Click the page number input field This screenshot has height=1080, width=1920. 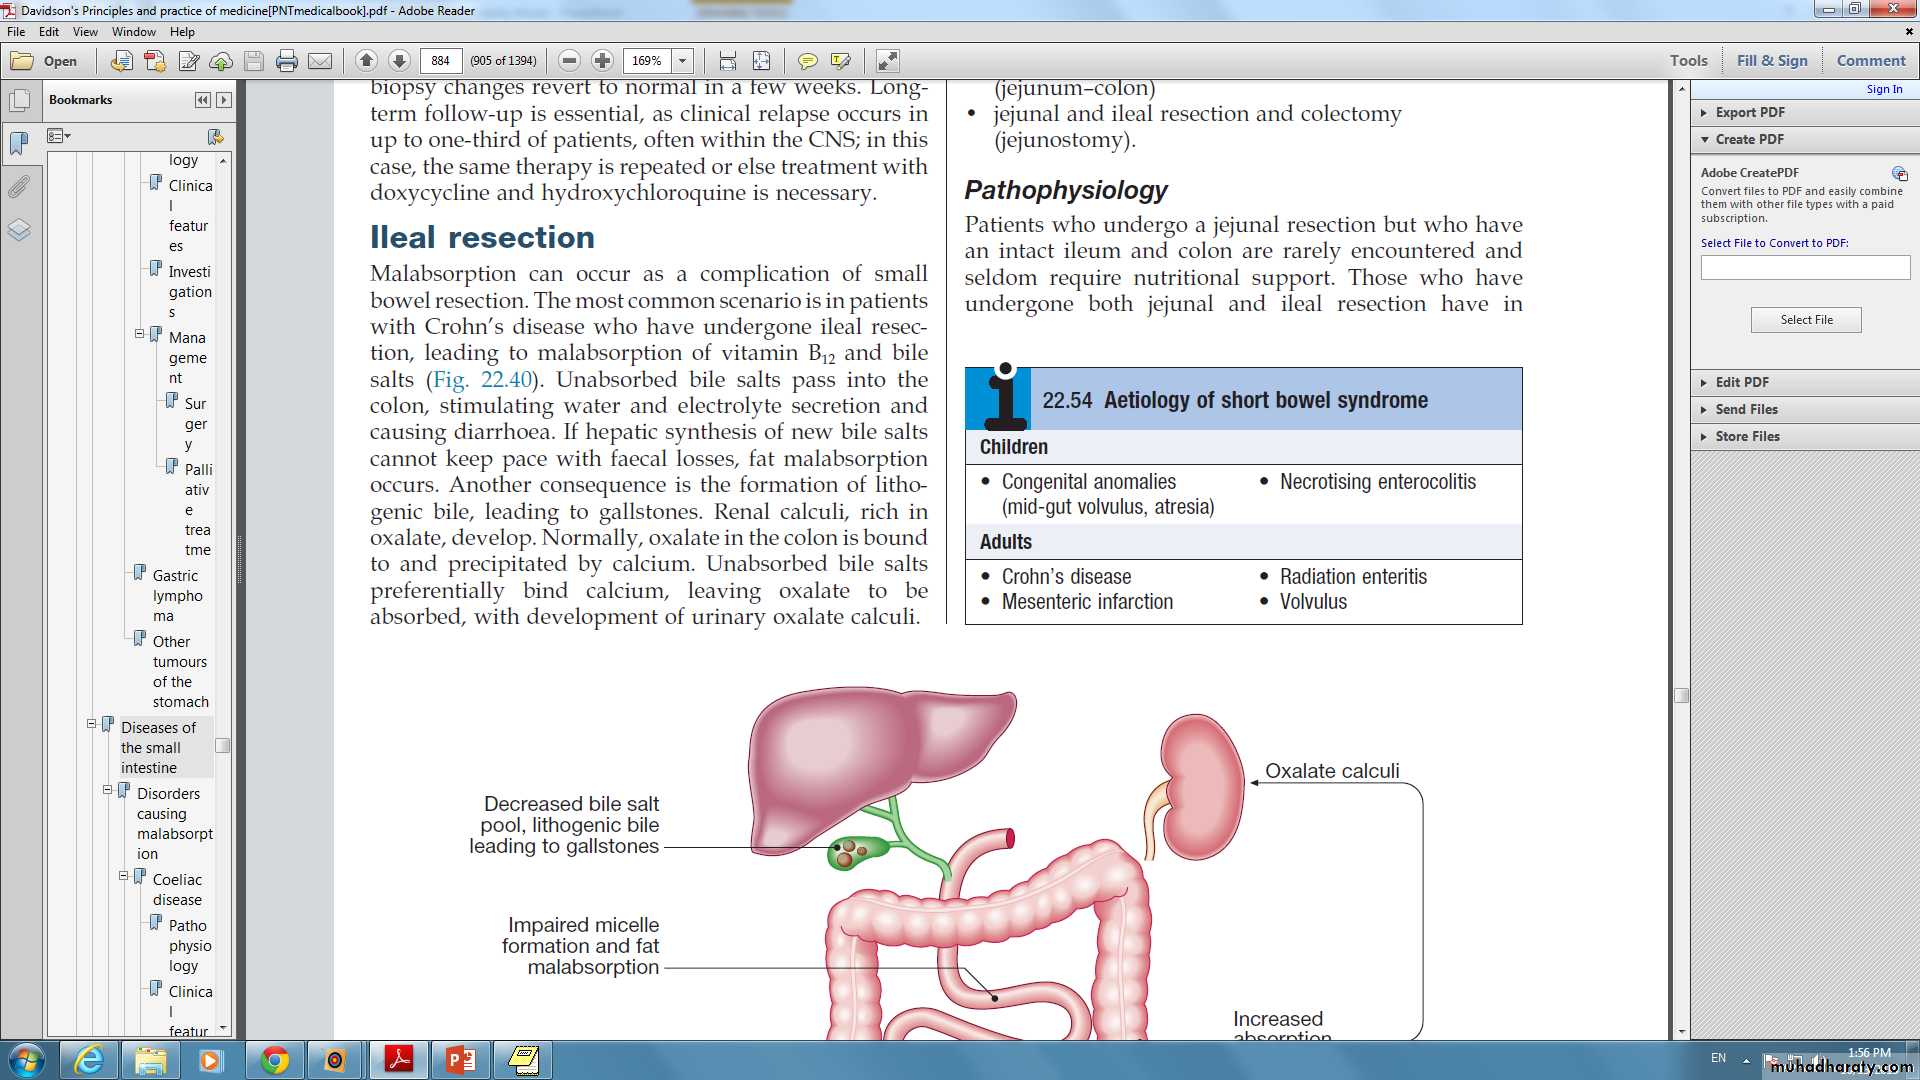[x=441, y=61]
